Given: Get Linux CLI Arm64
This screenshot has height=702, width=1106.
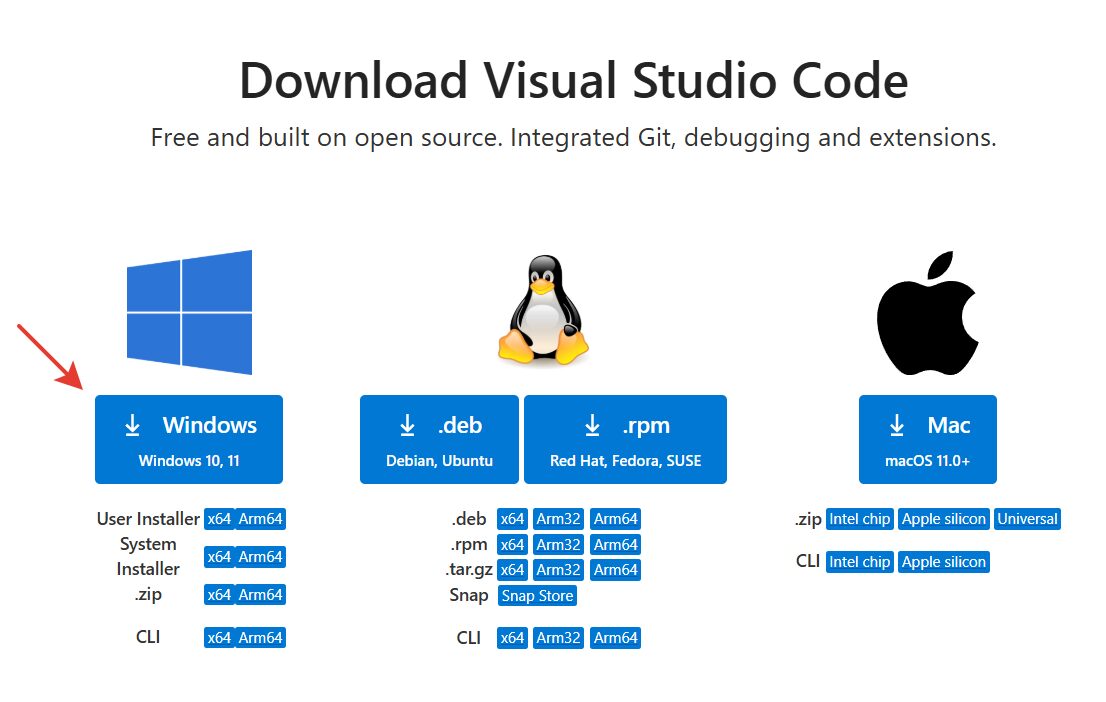Looking at the screenshot, I should click(616, 638).
